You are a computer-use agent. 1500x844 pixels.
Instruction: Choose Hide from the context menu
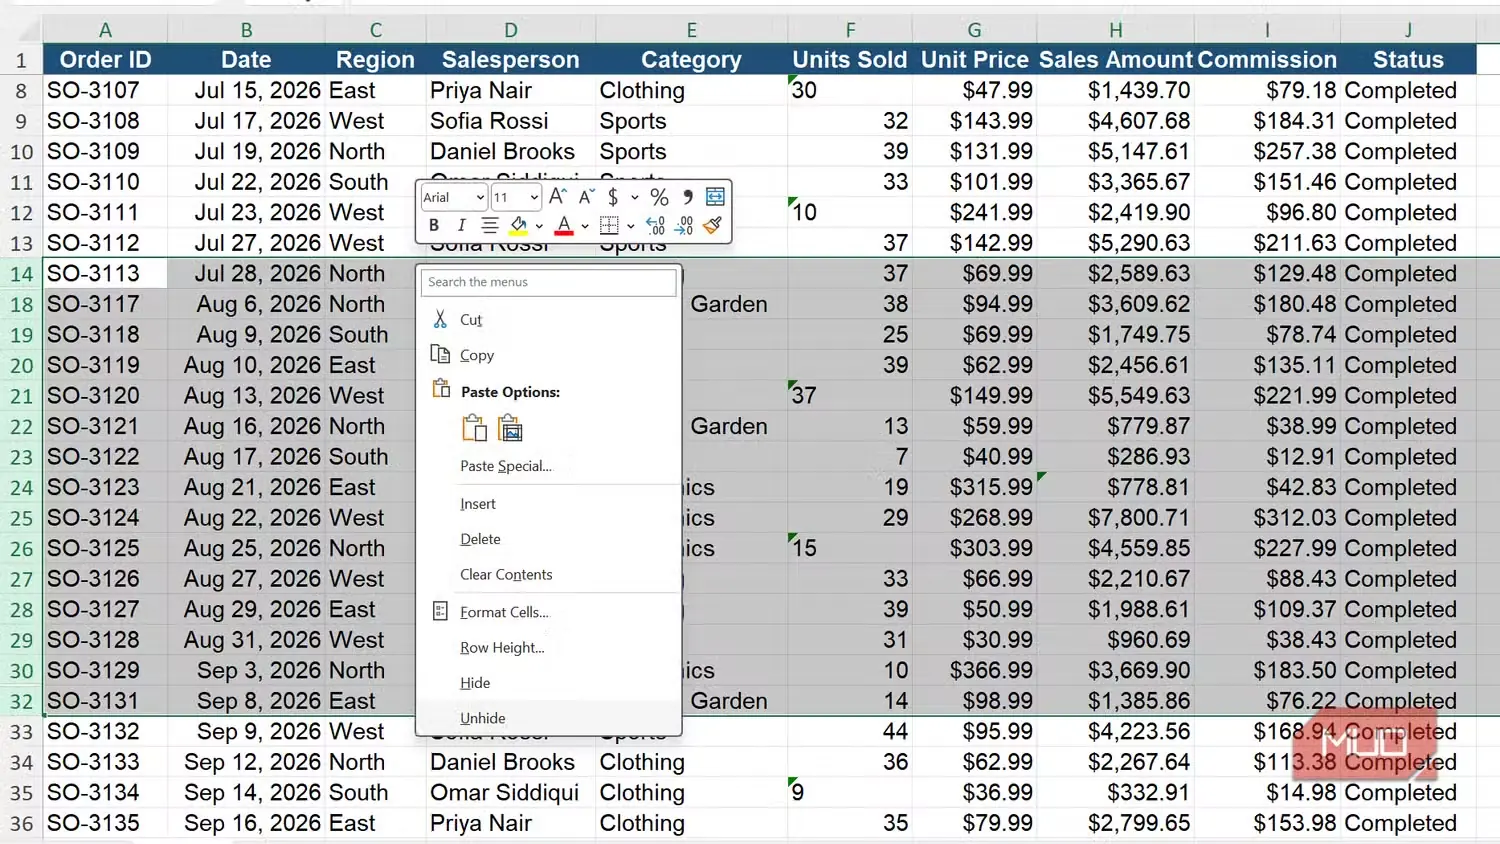click(x=548, y=683)
